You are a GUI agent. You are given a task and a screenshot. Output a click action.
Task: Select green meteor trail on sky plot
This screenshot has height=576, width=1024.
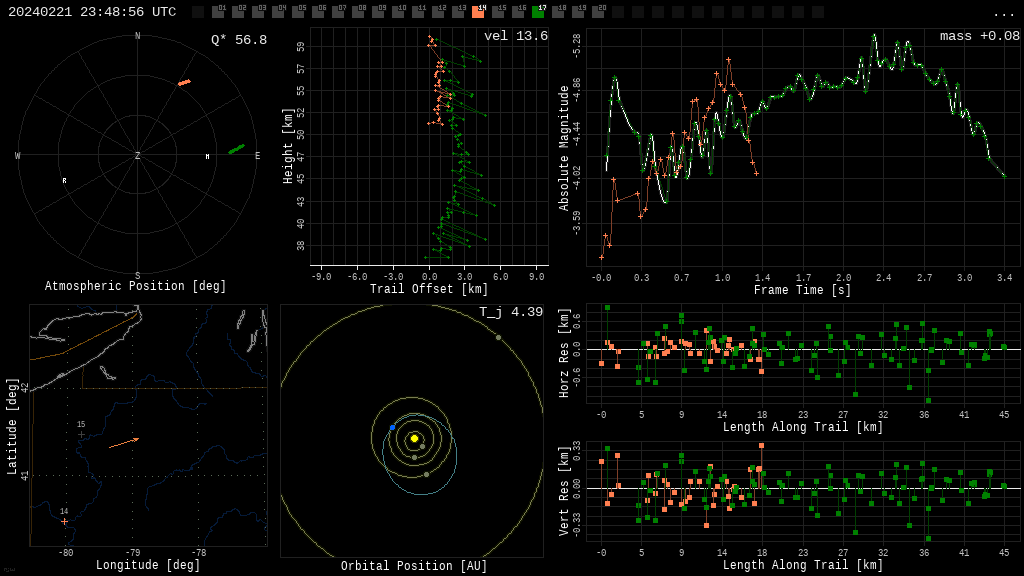click(x=236, y=149)
